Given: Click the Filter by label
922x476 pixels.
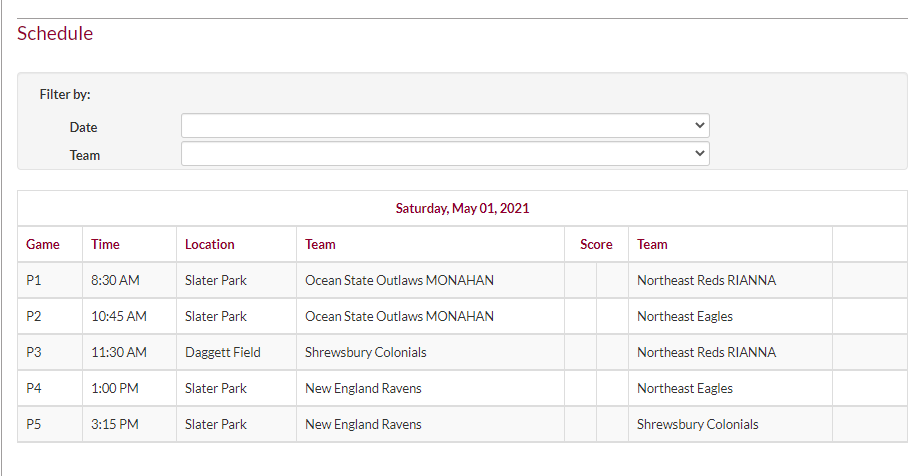Looking at the screenshot, I should [x=65, y=95].
